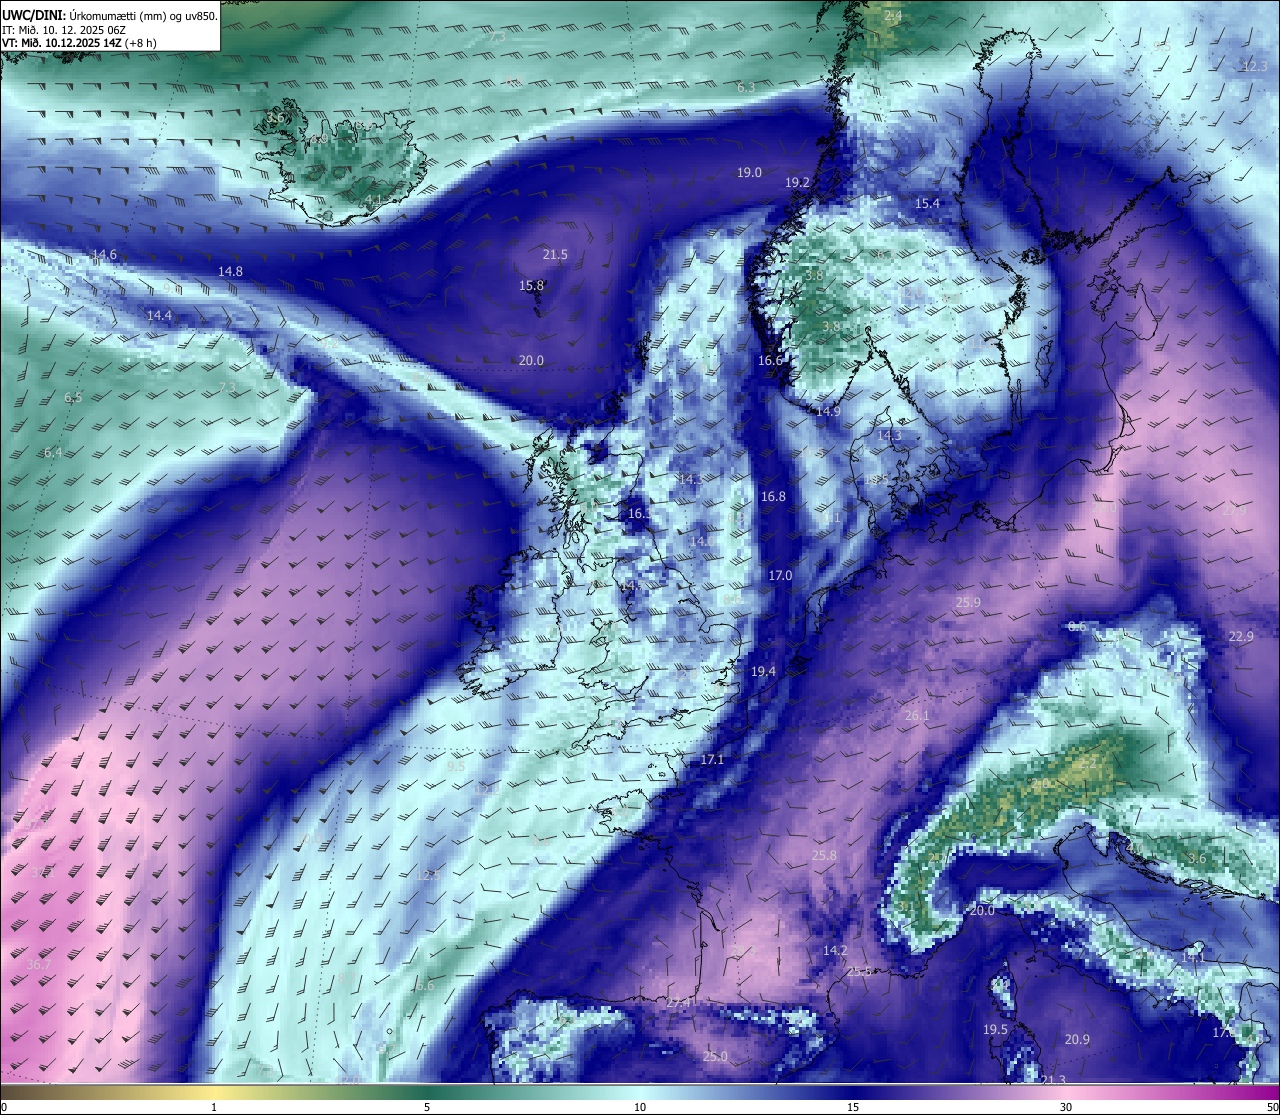The image size is (1280, 1115).
Task: Click the 20.9 value over the Tyrrhenian Sea
Action: (x=1076, y=1040)
